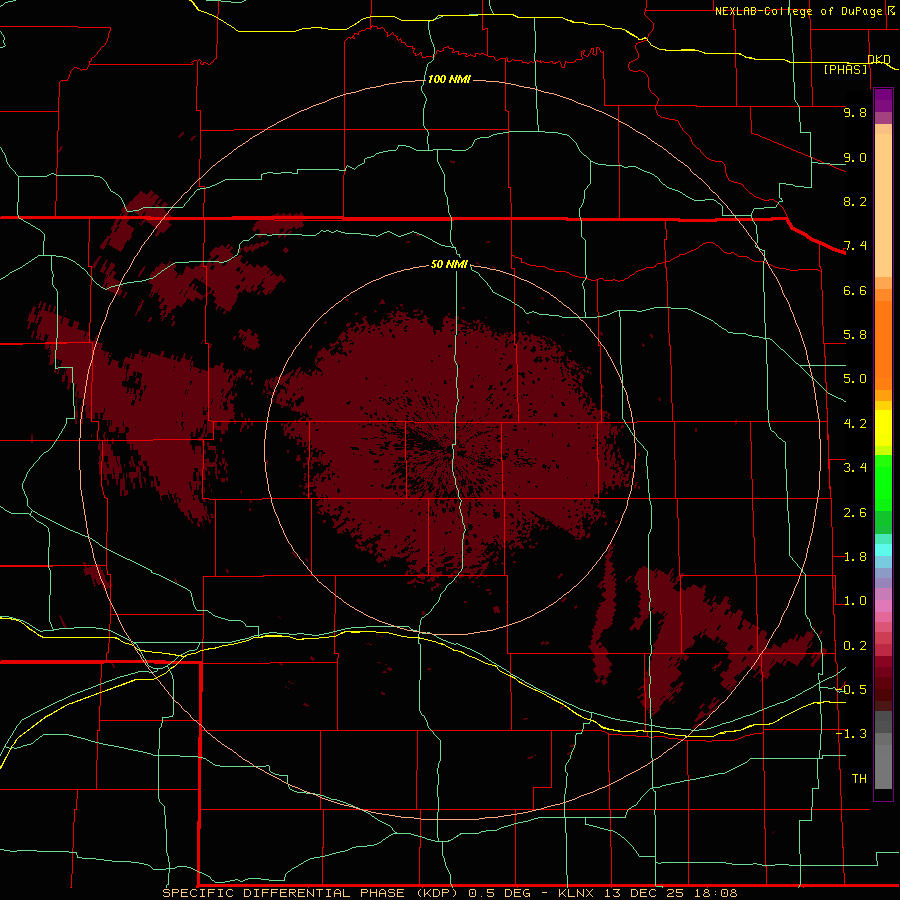This screenshot has width=900, height=900.
Task: Click the 4.2 value on the scale
Action: (x=855, y=424)
